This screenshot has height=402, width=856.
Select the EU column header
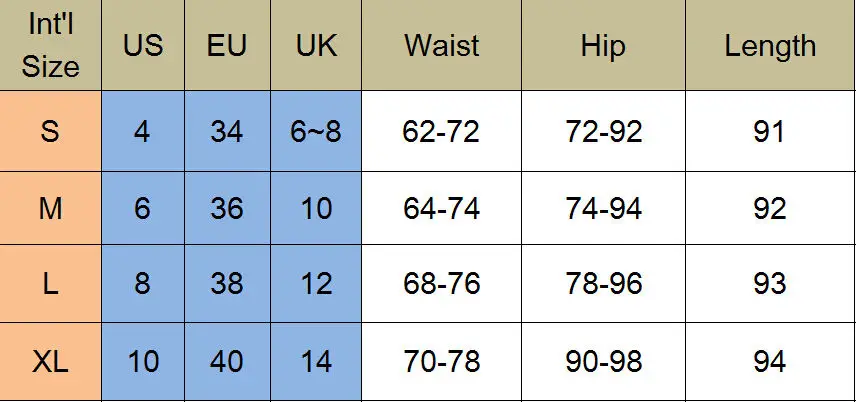click(x=227, y=45)
